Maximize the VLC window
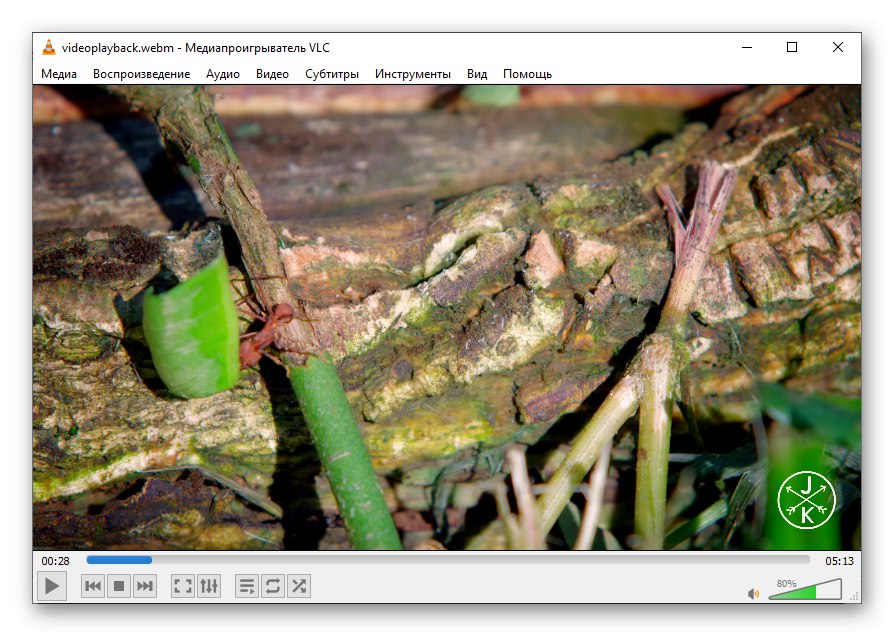Screen dimensions: 894x636 792,47
